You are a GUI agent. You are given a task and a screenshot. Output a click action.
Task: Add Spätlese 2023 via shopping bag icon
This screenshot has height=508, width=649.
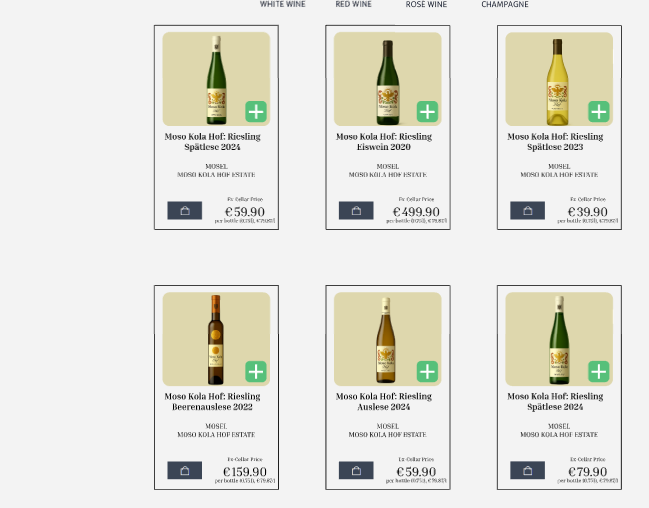point(527,211)
